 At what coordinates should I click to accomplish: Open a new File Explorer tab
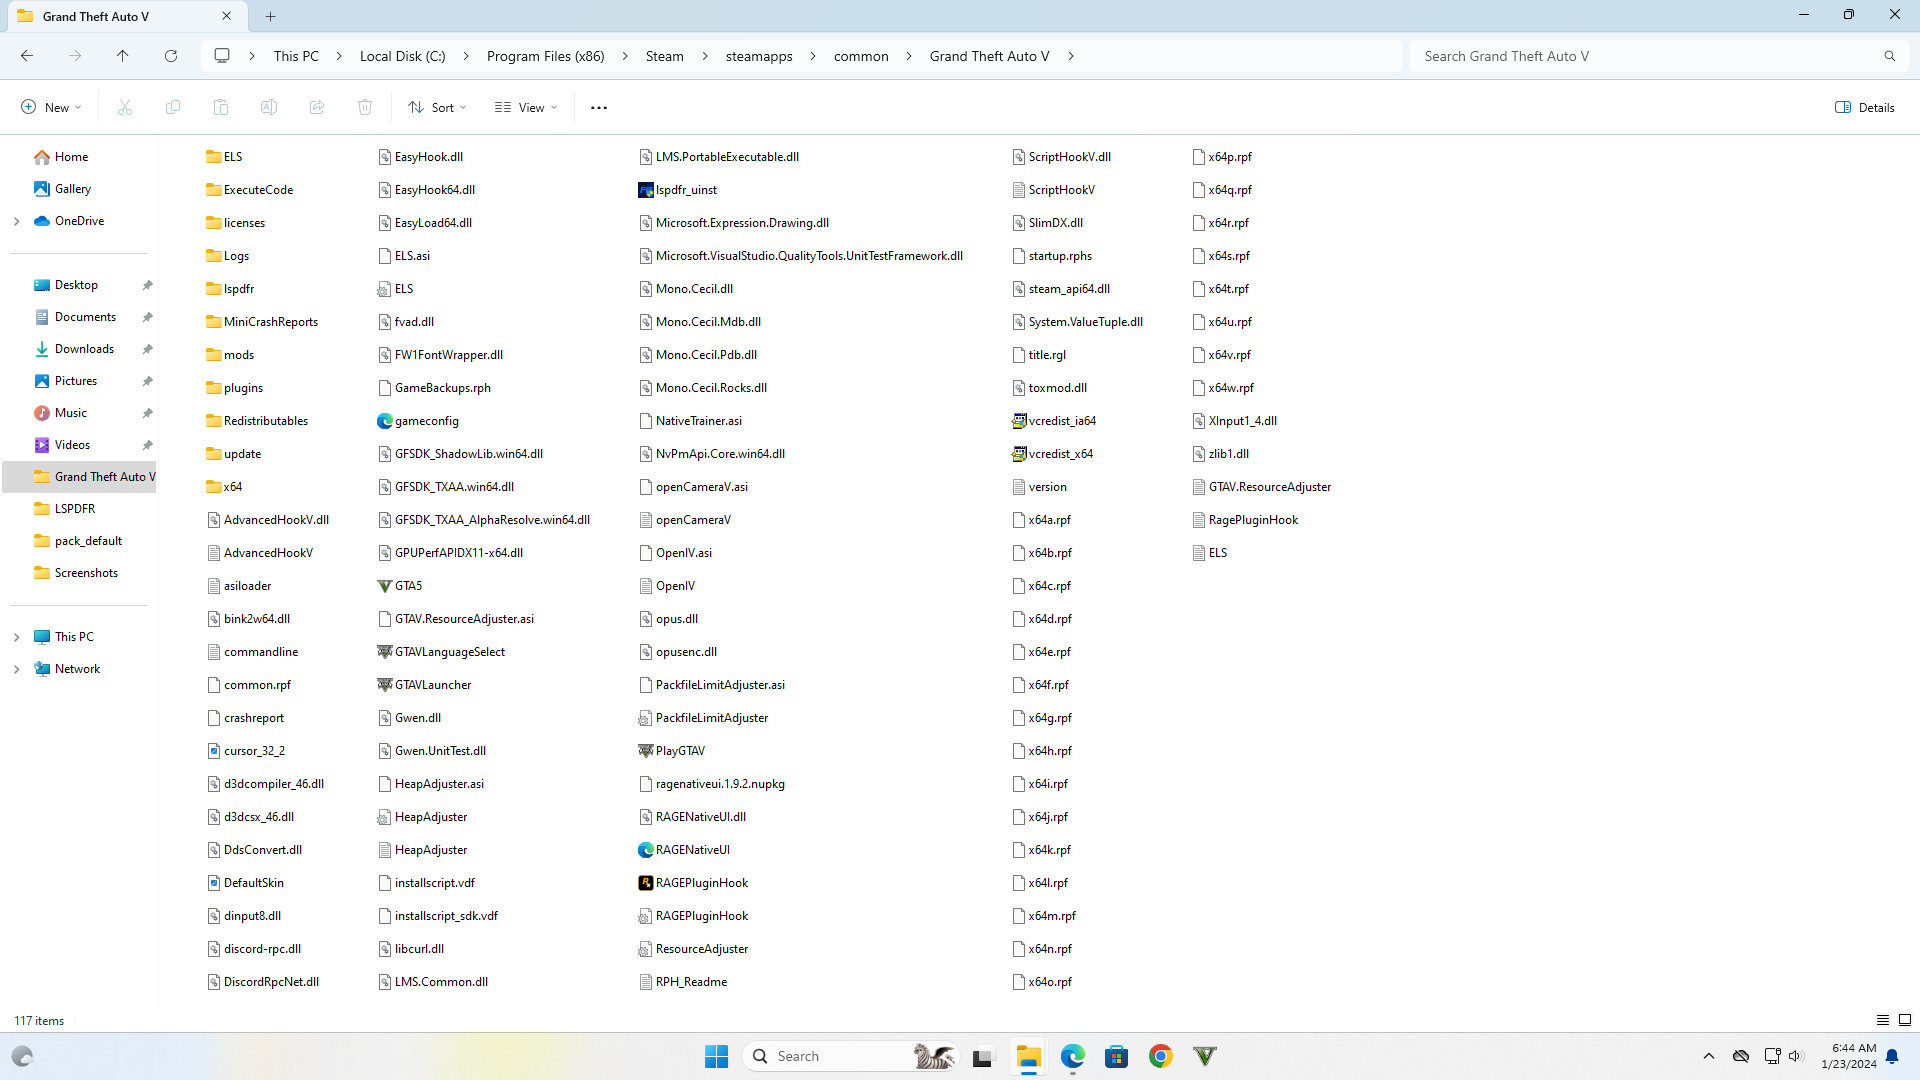pyautogui.click(x=271, y=16)
